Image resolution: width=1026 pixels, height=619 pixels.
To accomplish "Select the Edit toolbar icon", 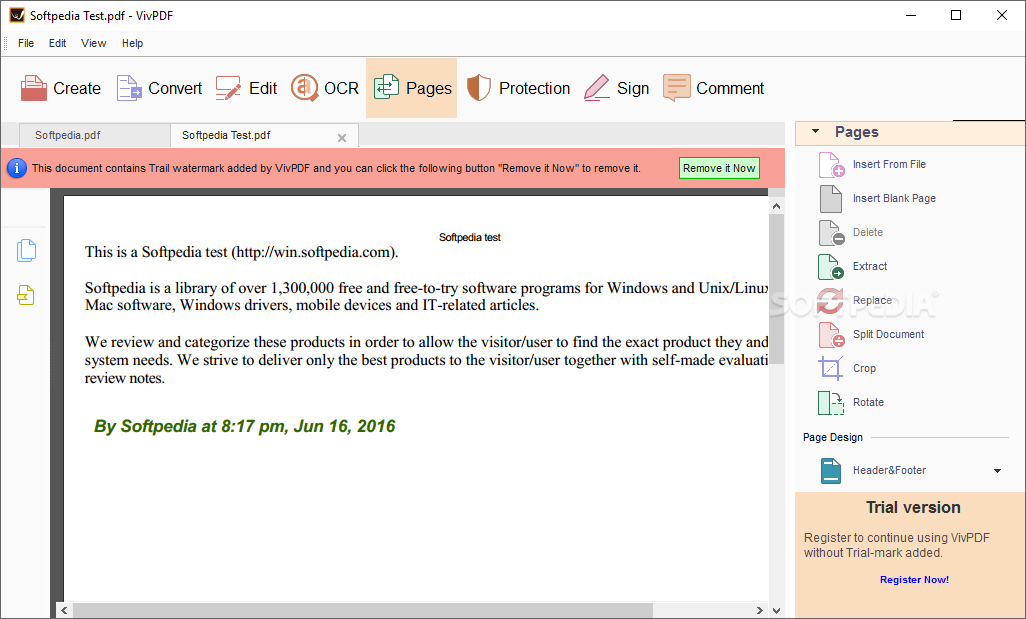I will tap(228, 88).
